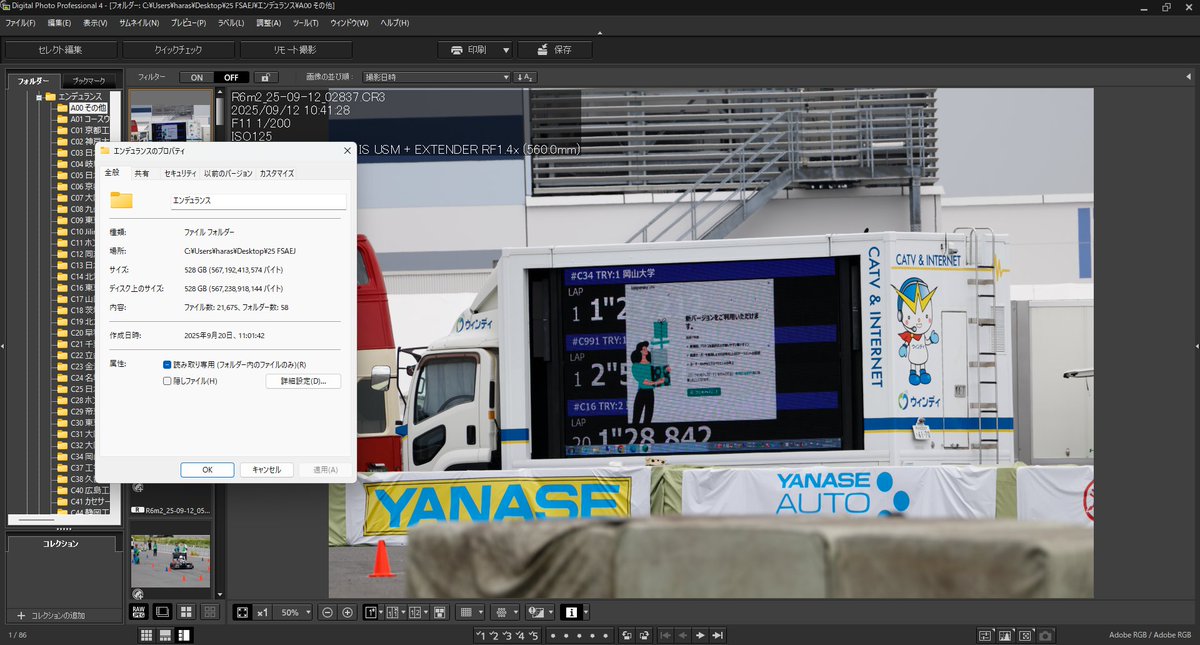Click the folder name field エンデュランス
This screenshot has height=645, width=1200.
coord(258,200)
